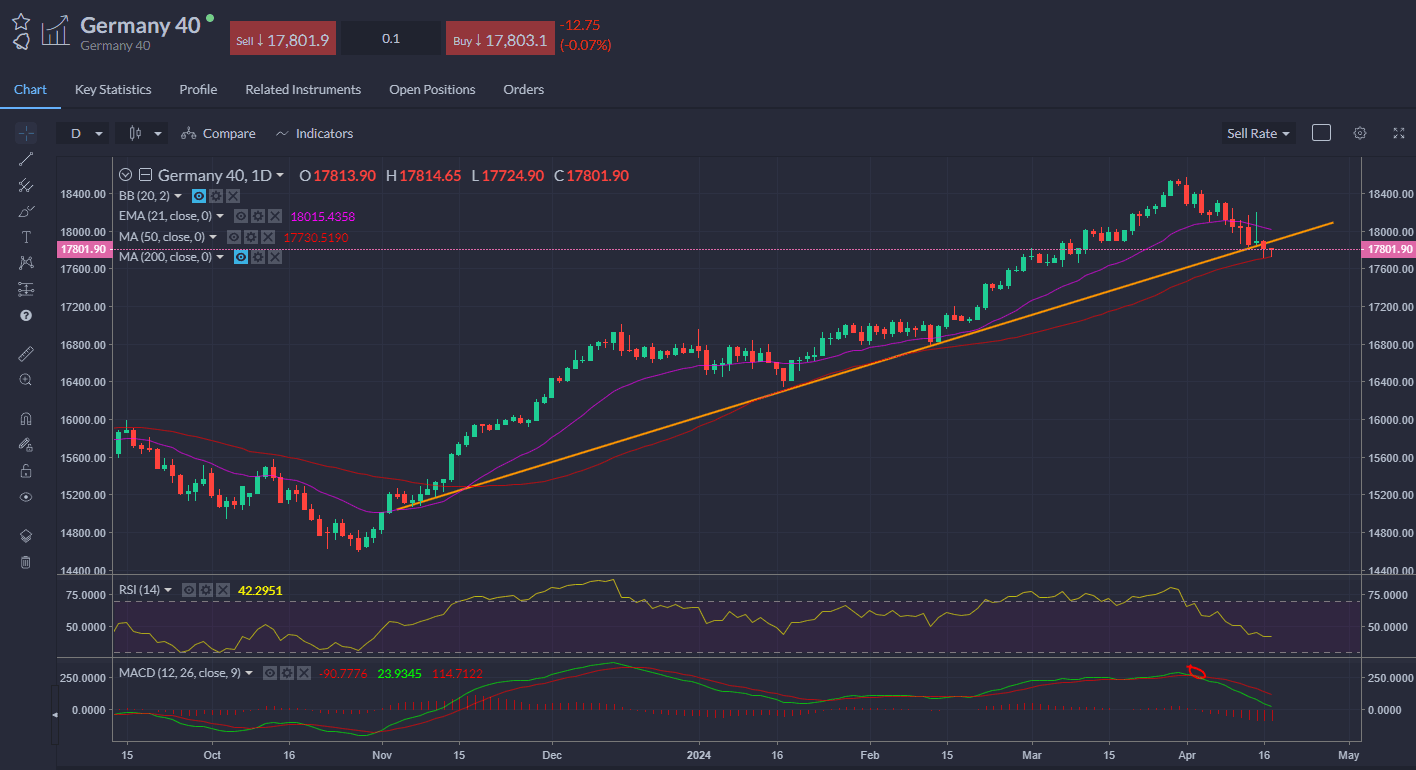Viewport: 1416px width, 770px height.
Task: Collapse the indicator legend circle chevron
Action: [125, 175]
